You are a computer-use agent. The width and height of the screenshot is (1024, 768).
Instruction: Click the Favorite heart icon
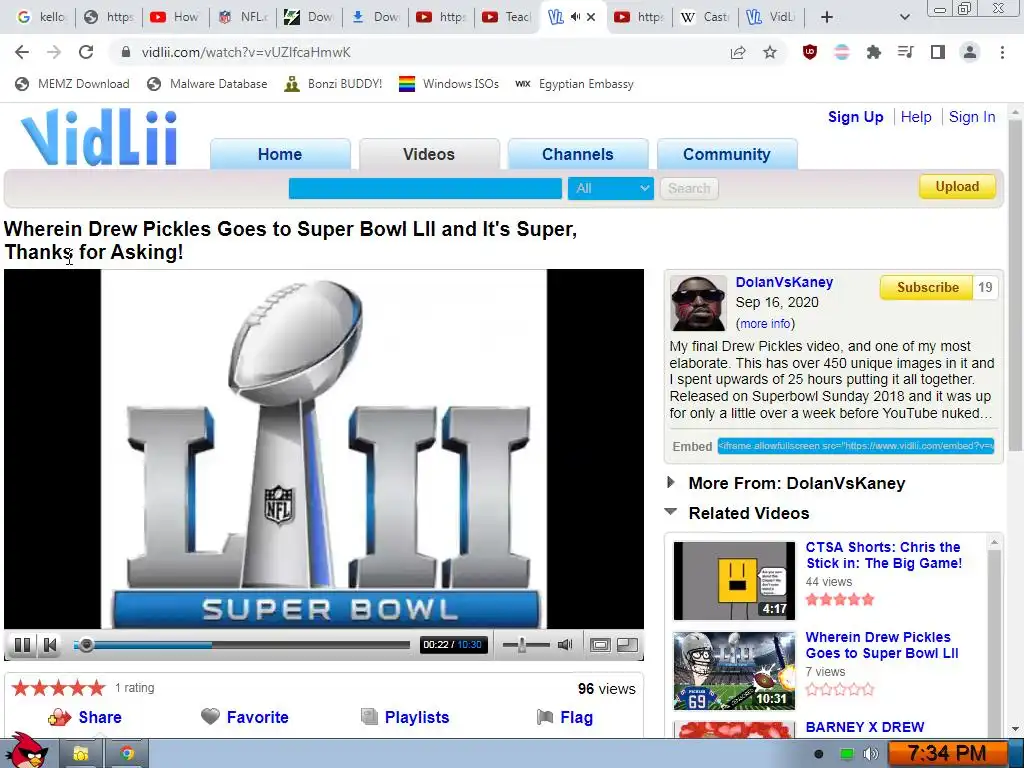210,716
